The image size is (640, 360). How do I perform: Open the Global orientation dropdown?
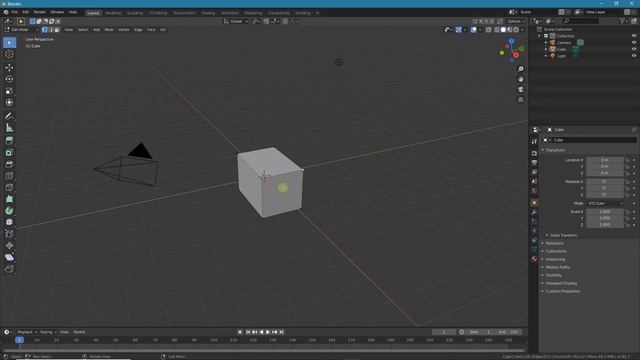click(x=236, y=21)
